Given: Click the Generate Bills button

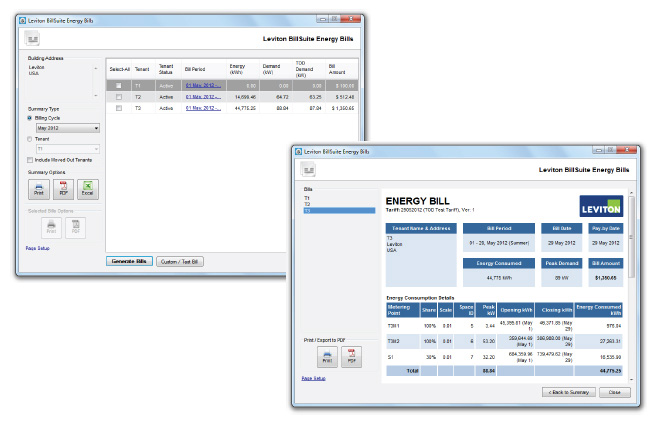Looking at the screenshot, I should coord(129,261).
